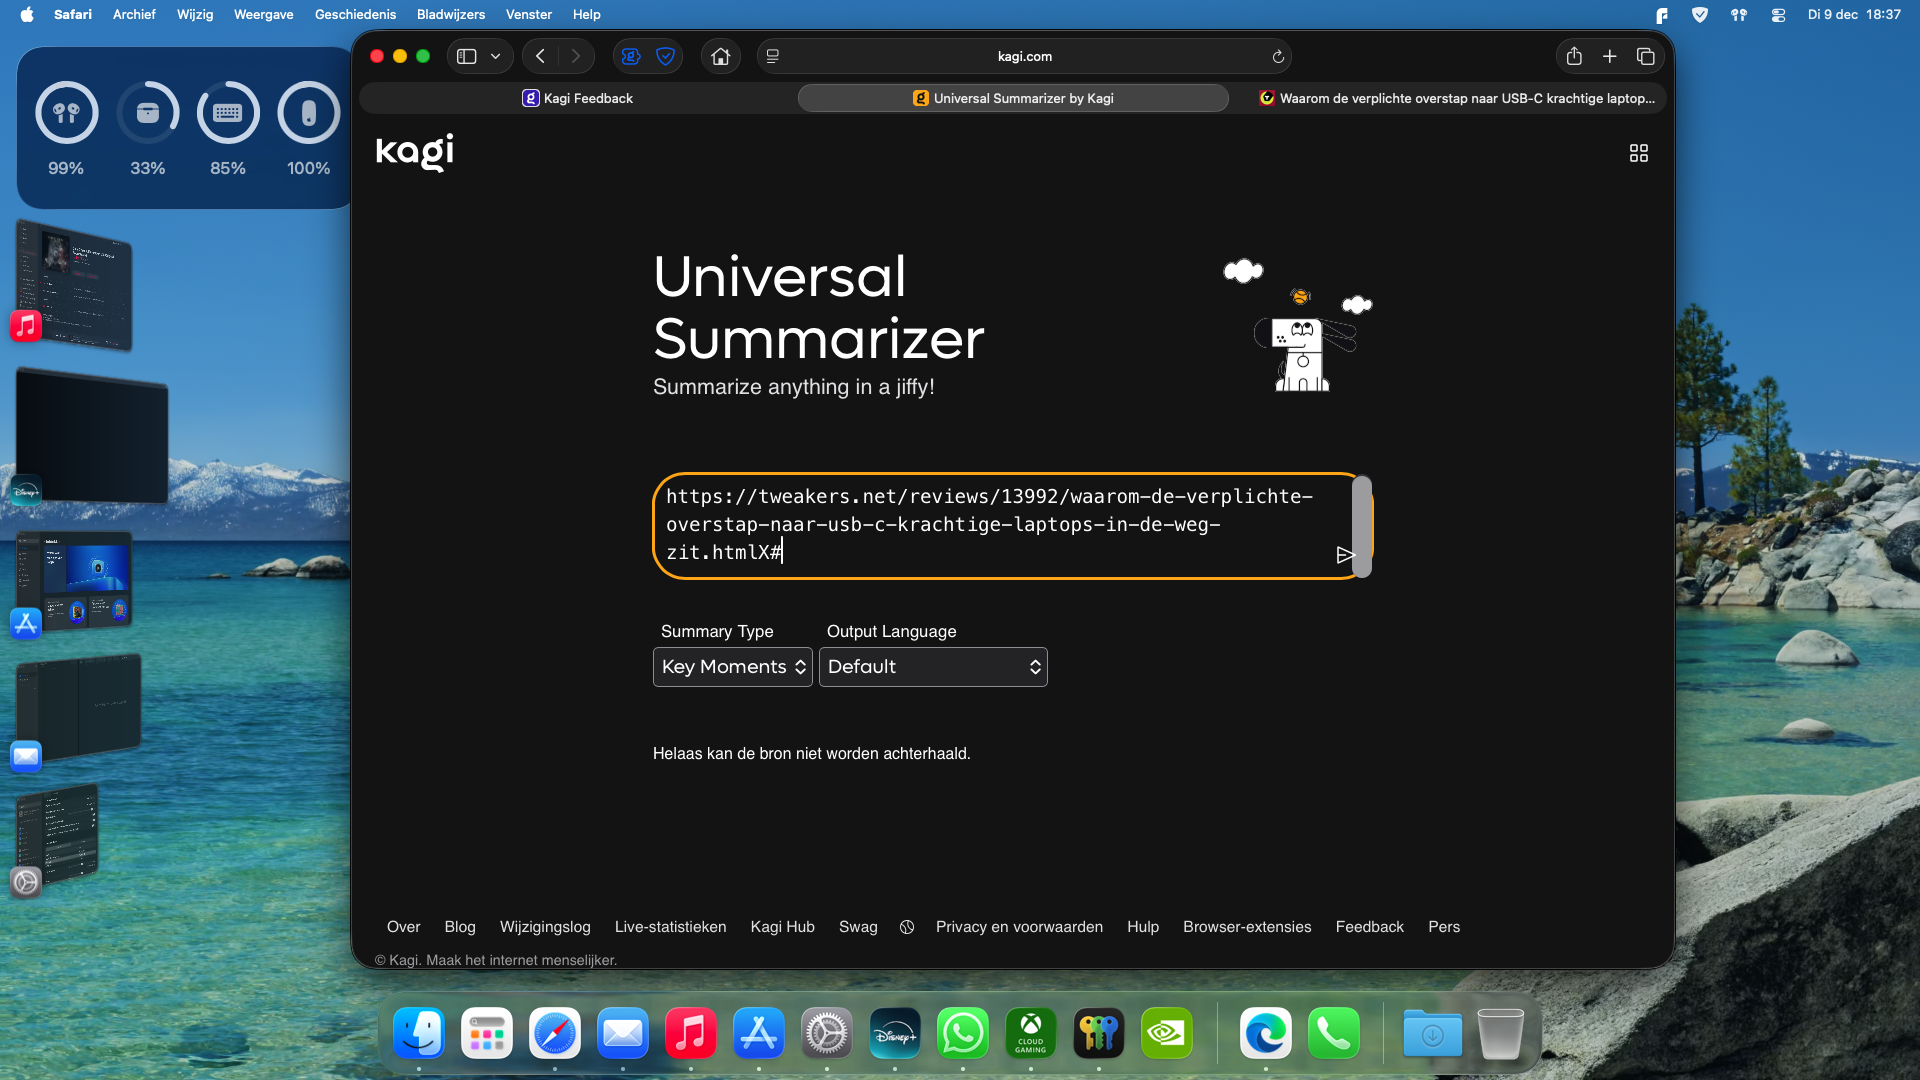Open the tab overview icon
This screenshot has width=1920, height=1080.
[1645, 57]
